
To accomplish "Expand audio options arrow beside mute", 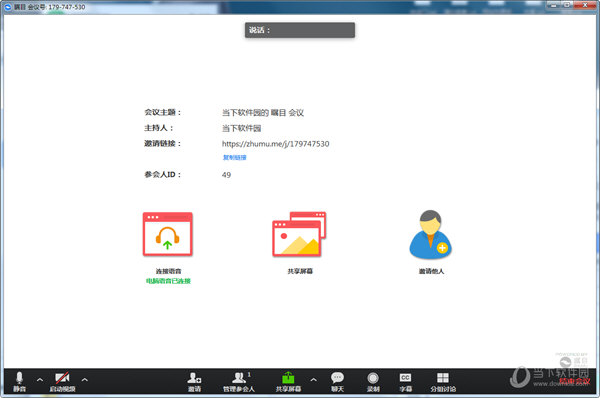I will [40, 380].
